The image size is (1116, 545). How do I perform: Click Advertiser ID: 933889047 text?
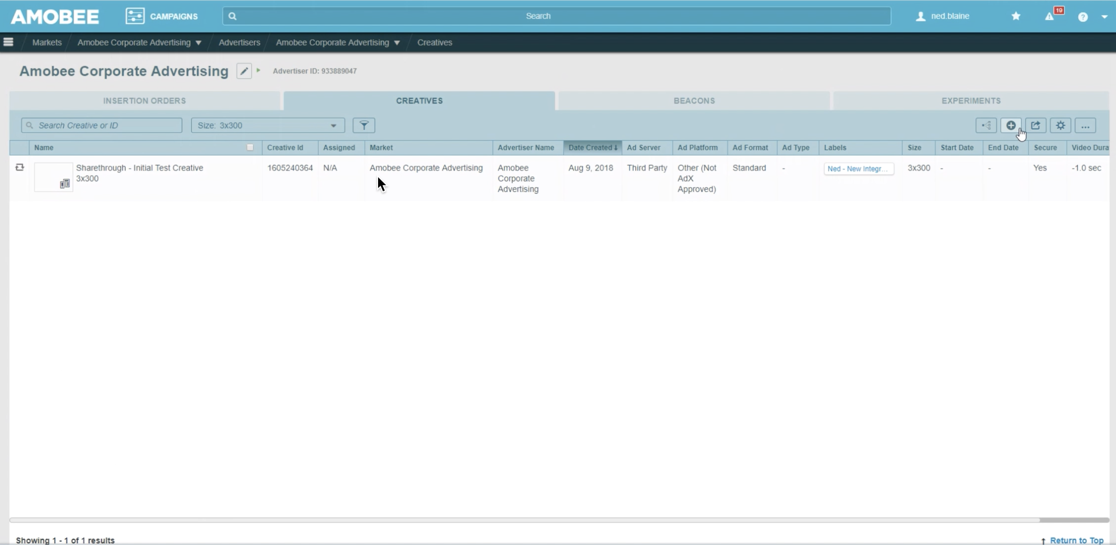click(x=315, y=71)
